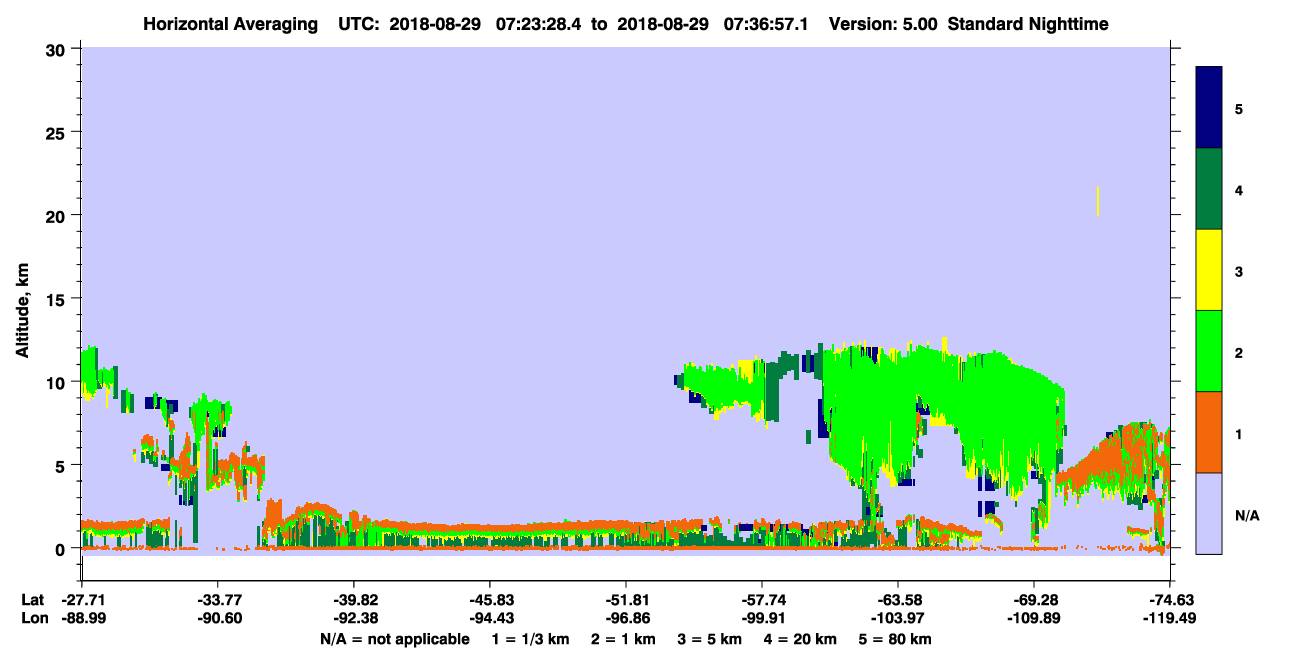Click the latitude value -51.81
The height and width of the screenshot is (667, 1300).
pos(626,600)
